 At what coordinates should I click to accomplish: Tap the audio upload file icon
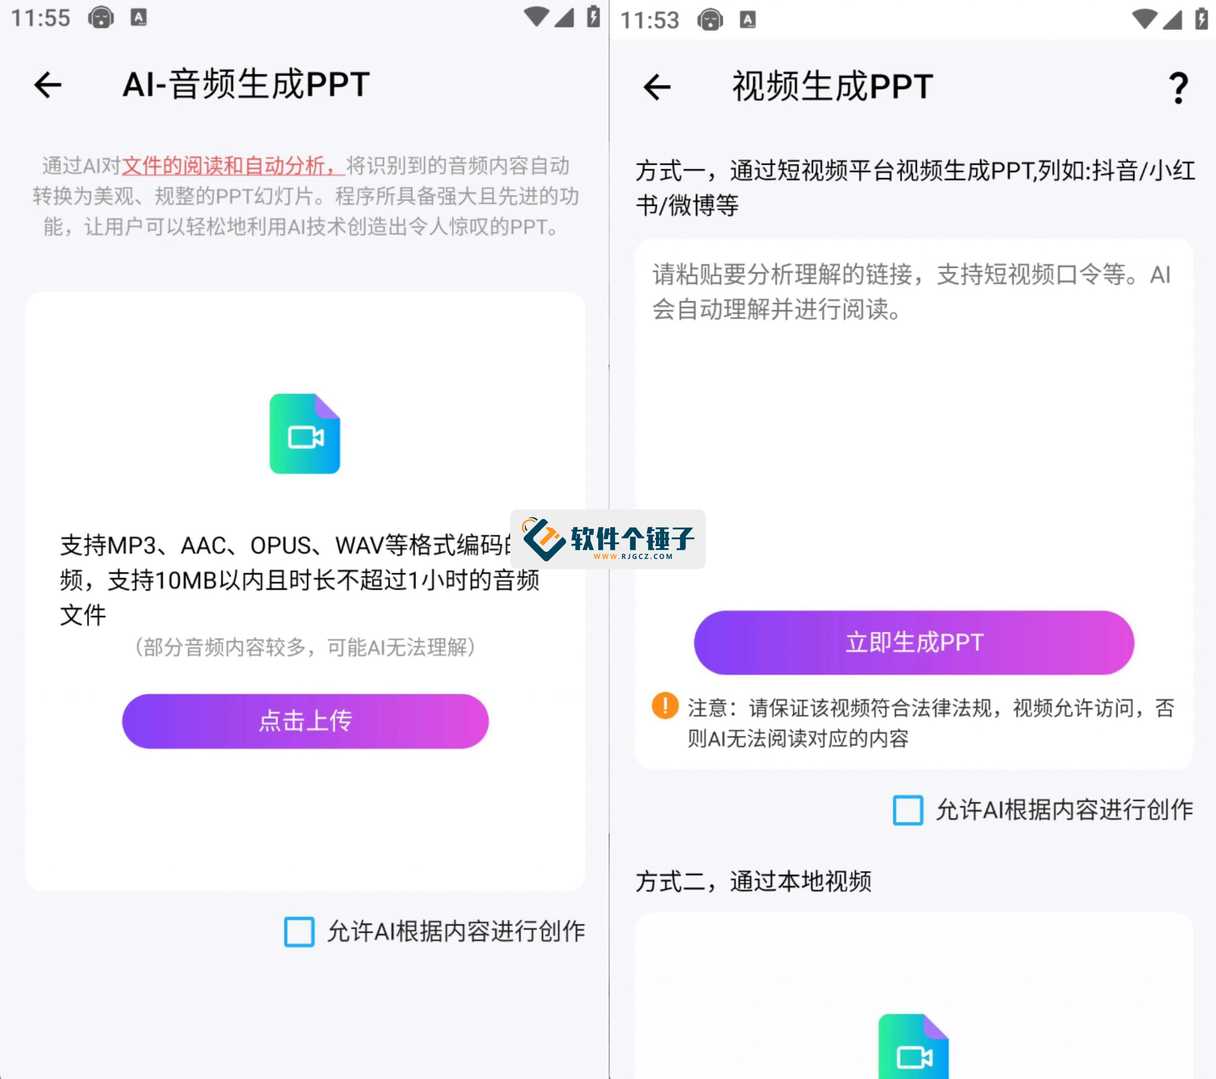coord(305,434)
